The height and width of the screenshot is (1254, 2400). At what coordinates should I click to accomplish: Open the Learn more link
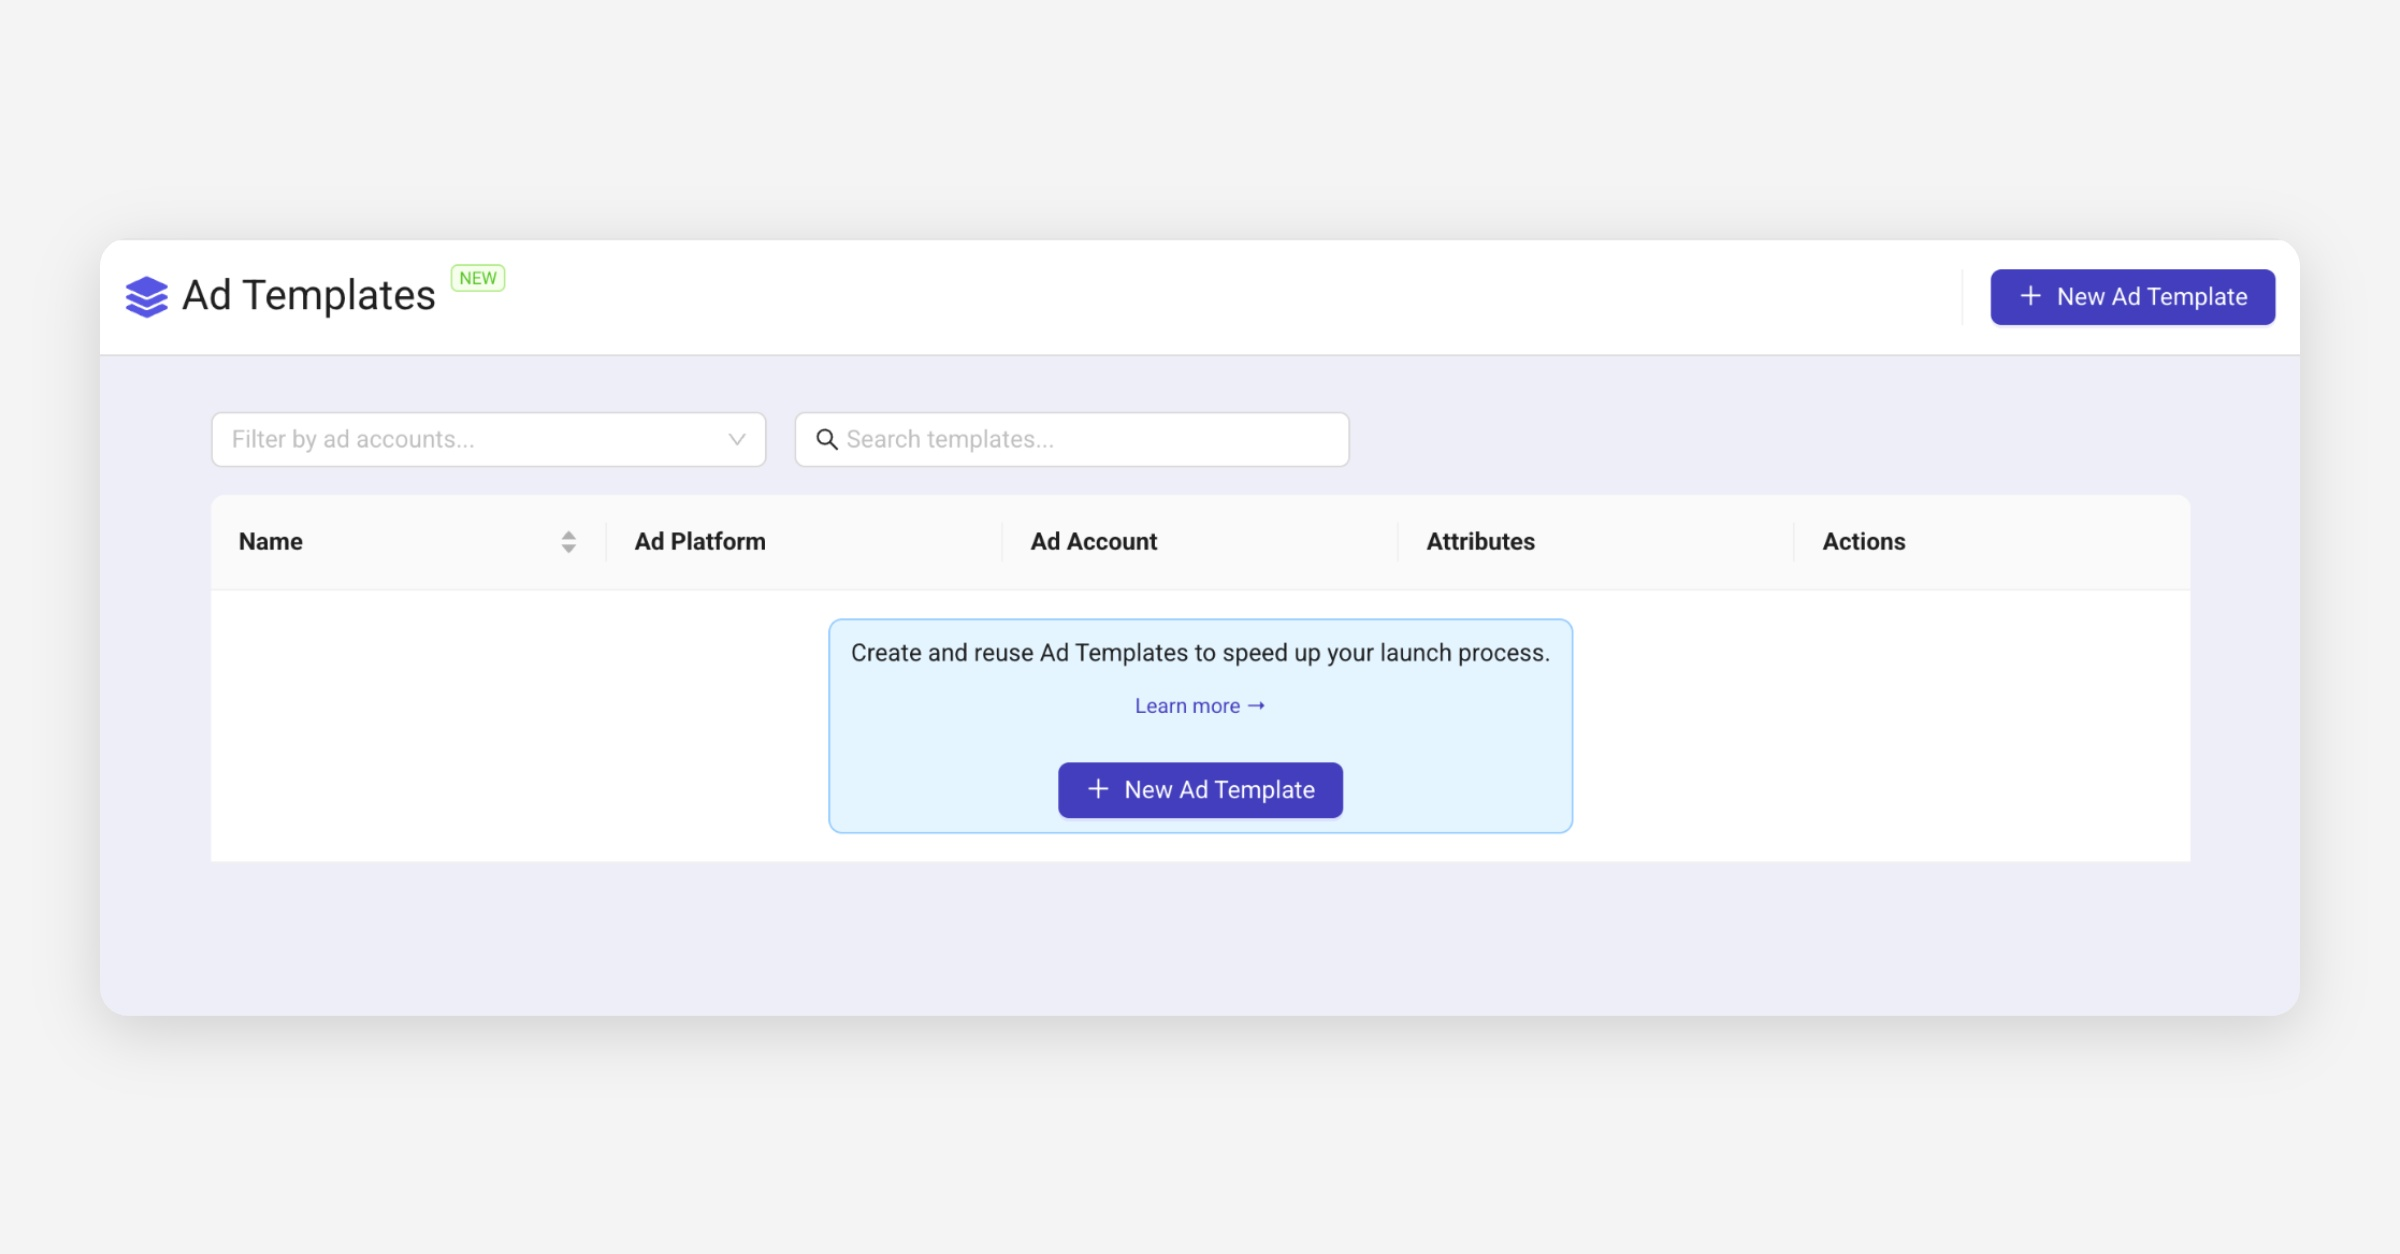1187,706
